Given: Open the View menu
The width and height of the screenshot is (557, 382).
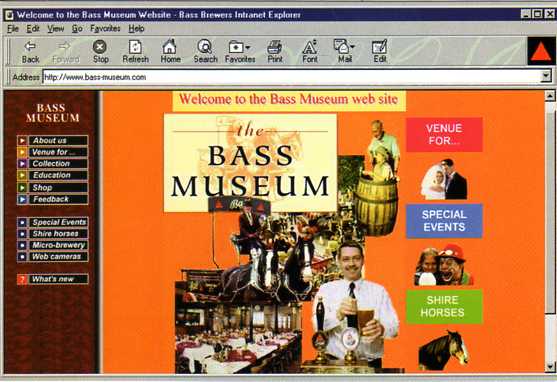Looking at the screenshot, I should 55,28.
